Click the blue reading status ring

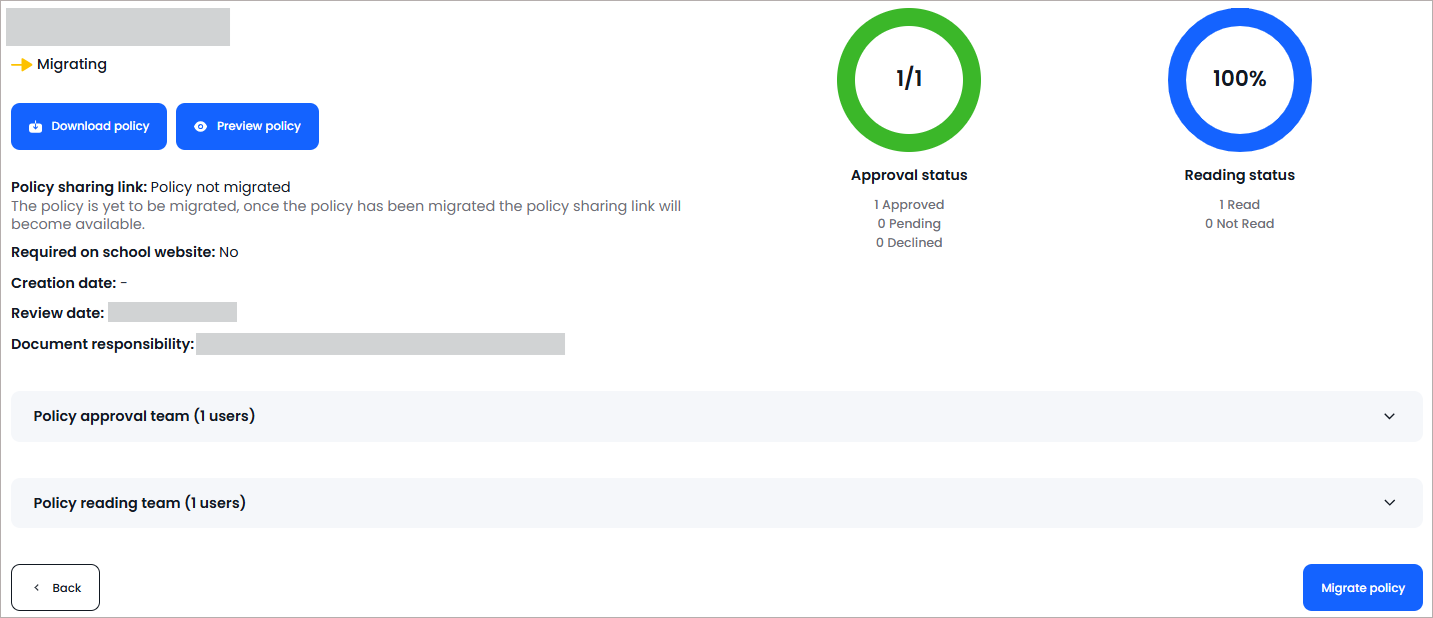coord(1240,80)
